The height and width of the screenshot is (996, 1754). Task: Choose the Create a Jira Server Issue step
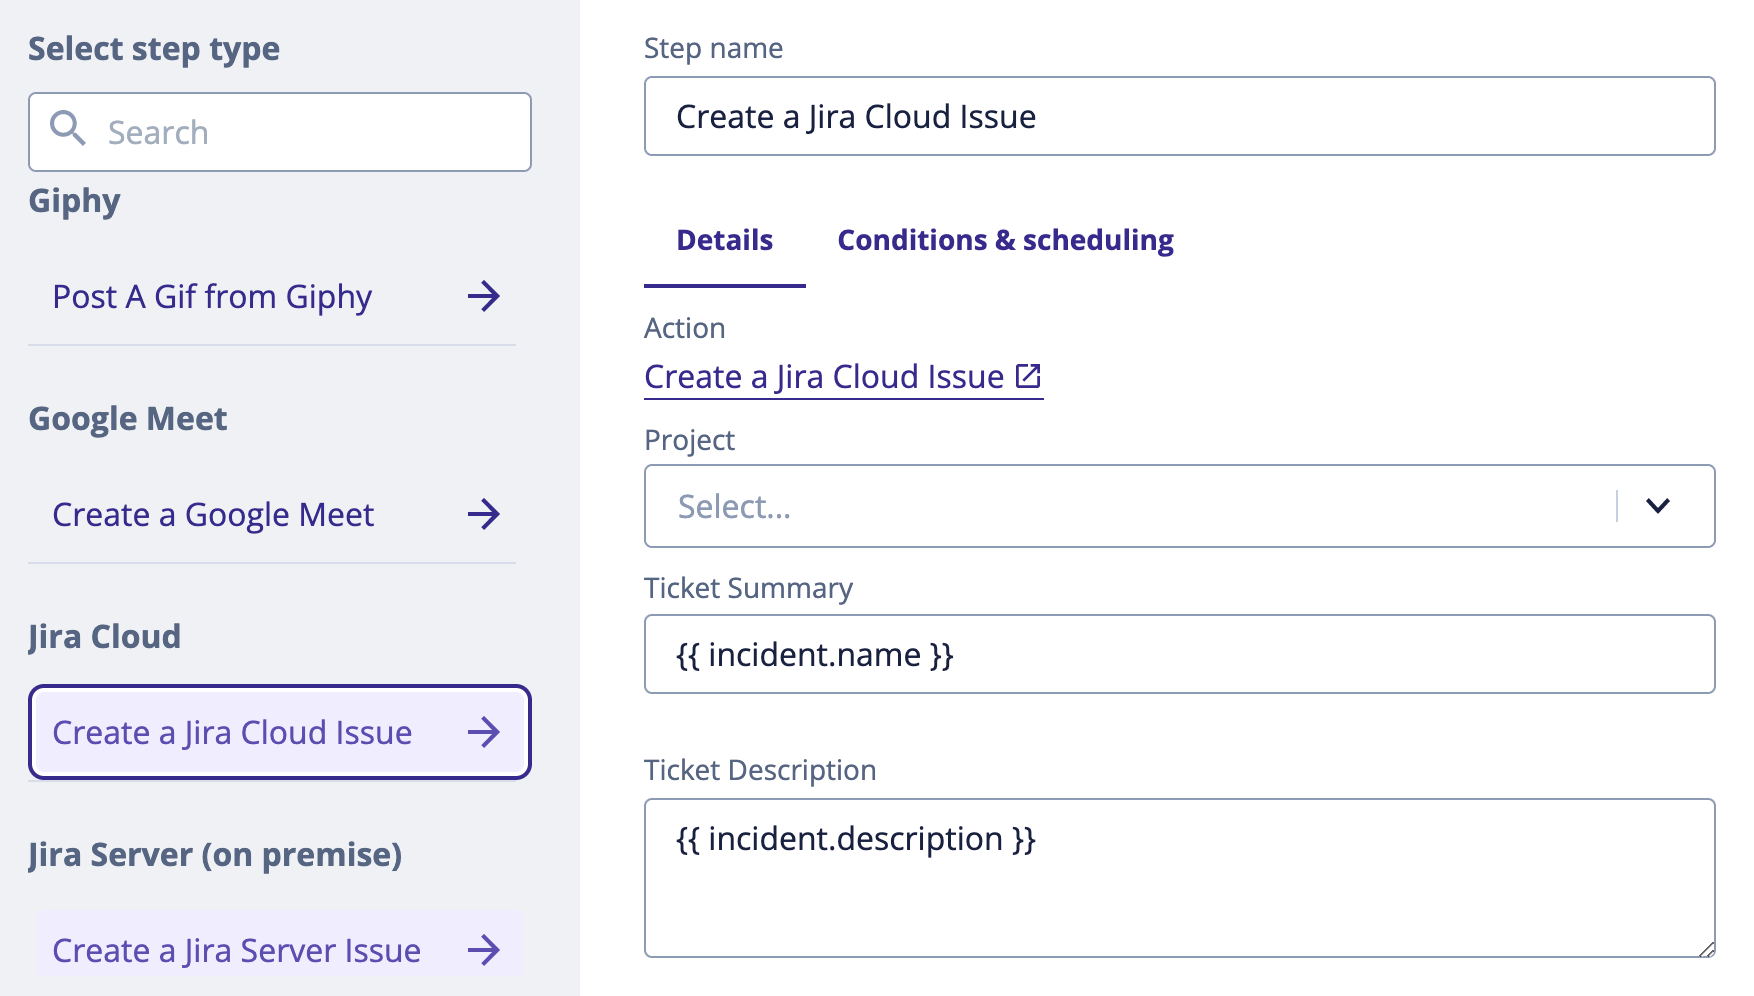(236, 951)
